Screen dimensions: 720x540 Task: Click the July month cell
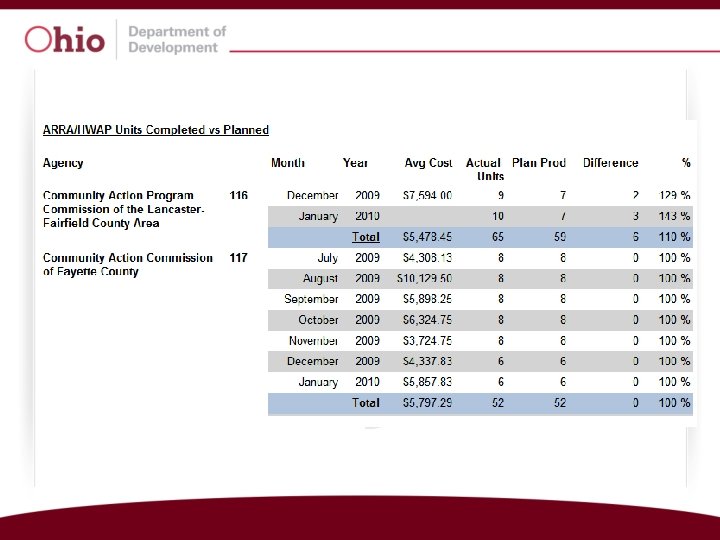(x=327, y=258)
